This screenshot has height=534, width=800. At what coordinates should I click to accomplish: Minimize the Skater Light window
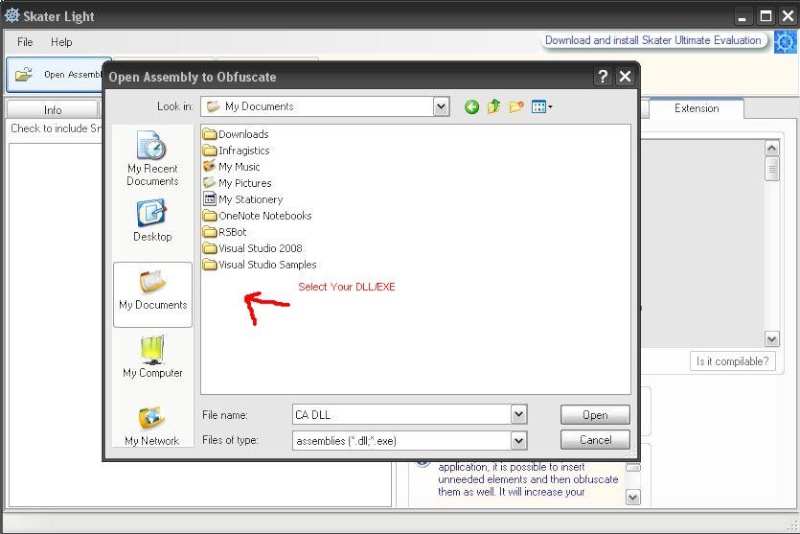(x=742, y=17)
